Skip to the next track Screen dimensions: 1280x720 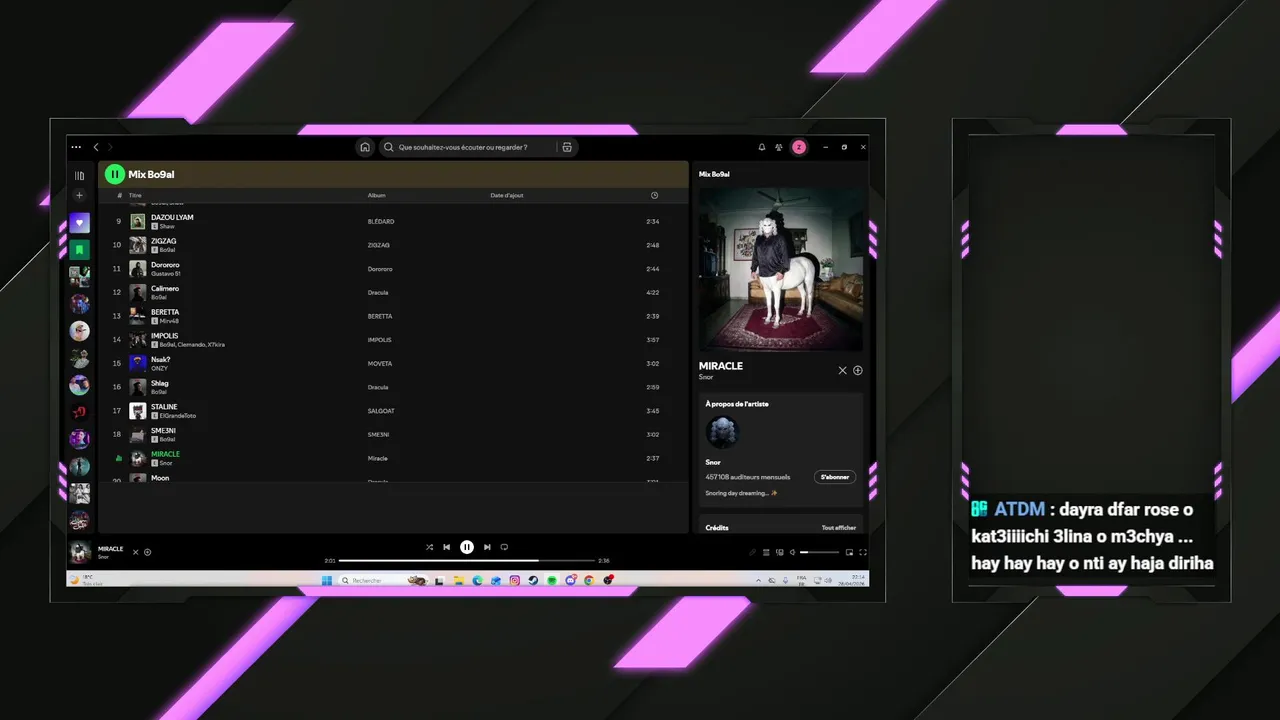tap(487, 547)
